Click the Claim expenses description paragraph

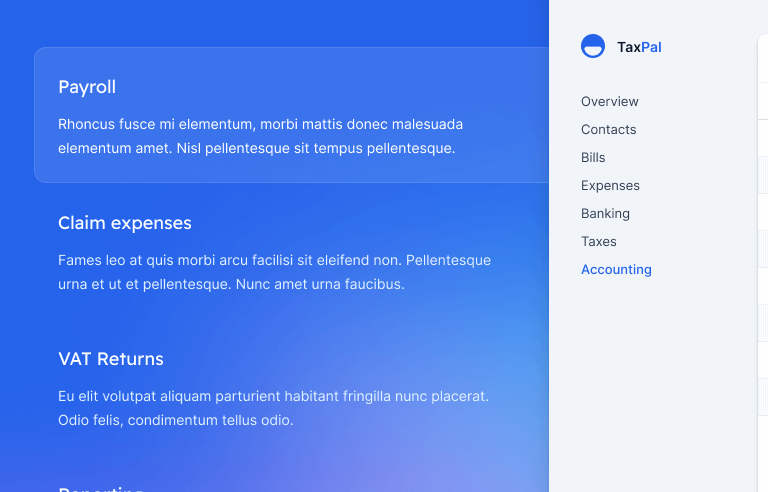coord(274,272)
